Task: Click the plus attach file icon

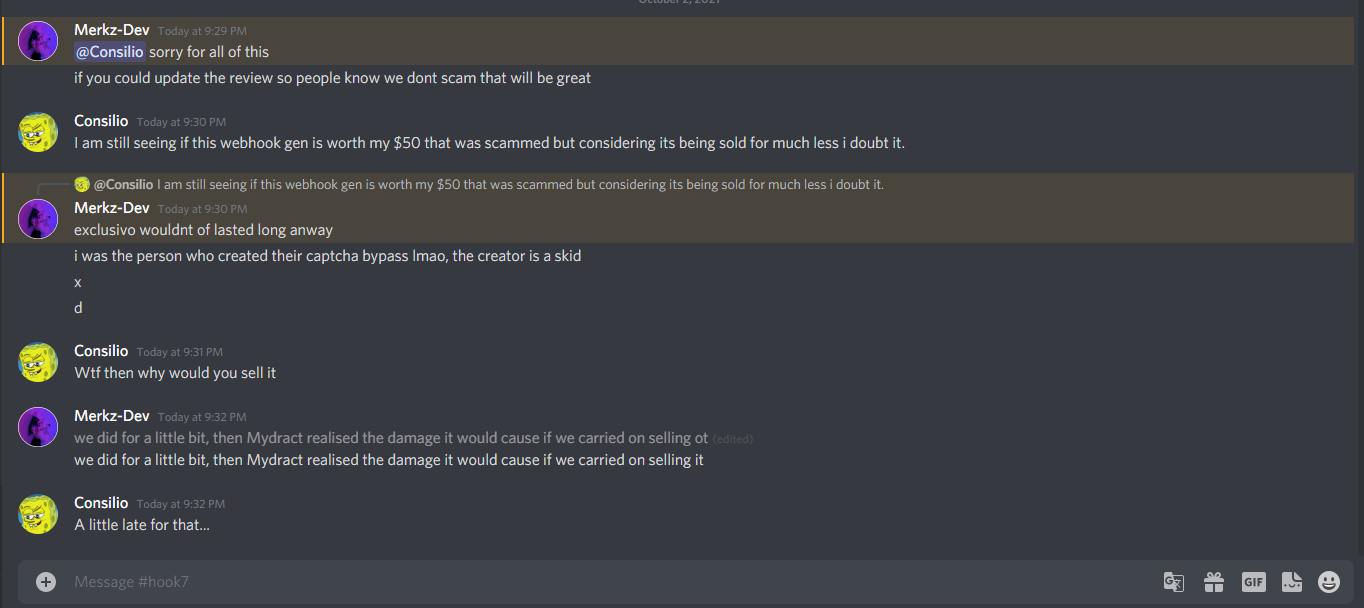Action: click(46, 582)
